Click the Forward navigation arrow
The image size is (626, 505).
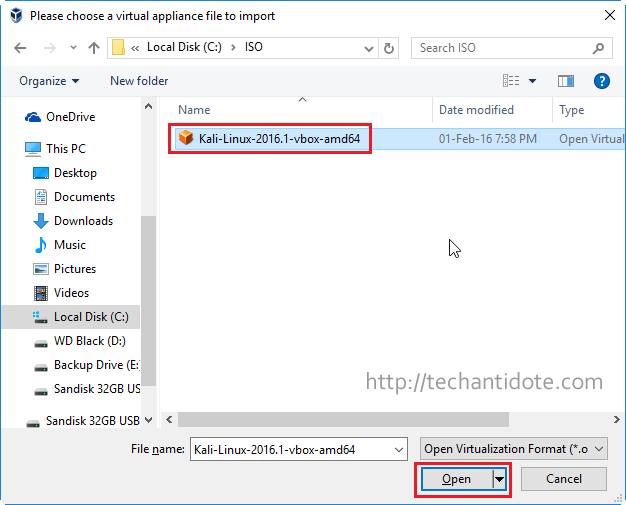(50, 48)
